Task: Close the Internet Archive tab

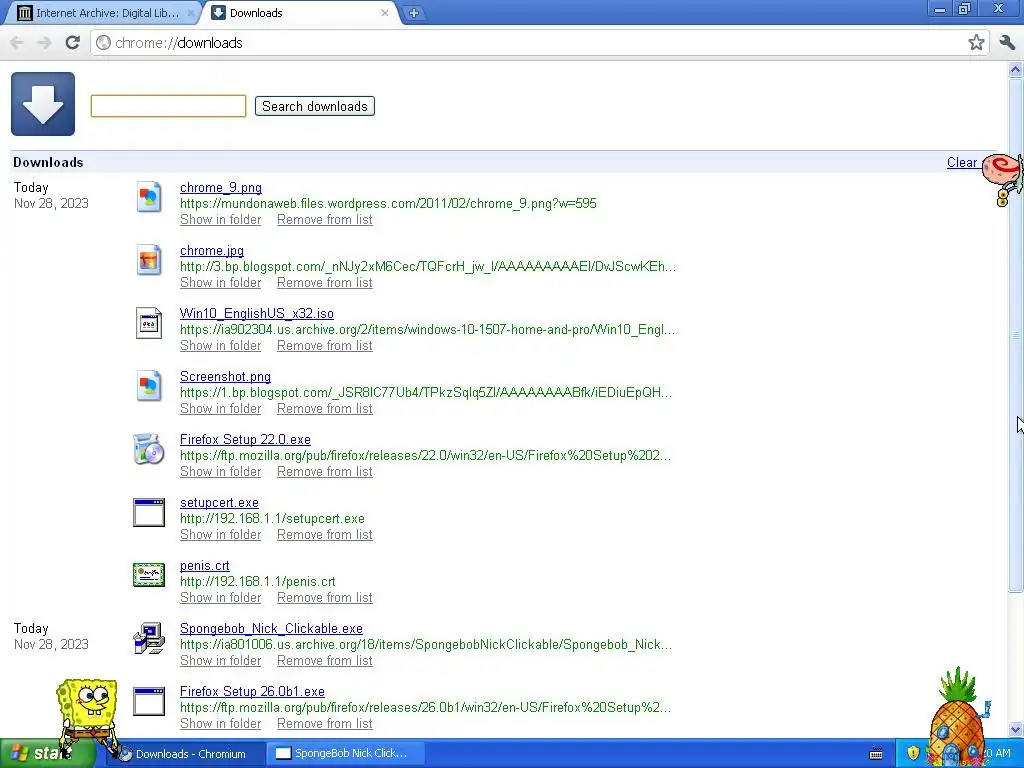Action: [191, 13]
